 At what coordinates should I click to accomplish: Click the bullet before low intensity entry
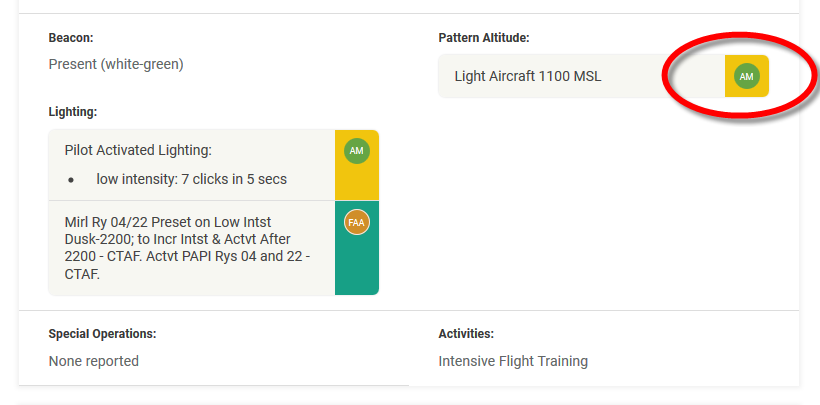click(71, 180)
